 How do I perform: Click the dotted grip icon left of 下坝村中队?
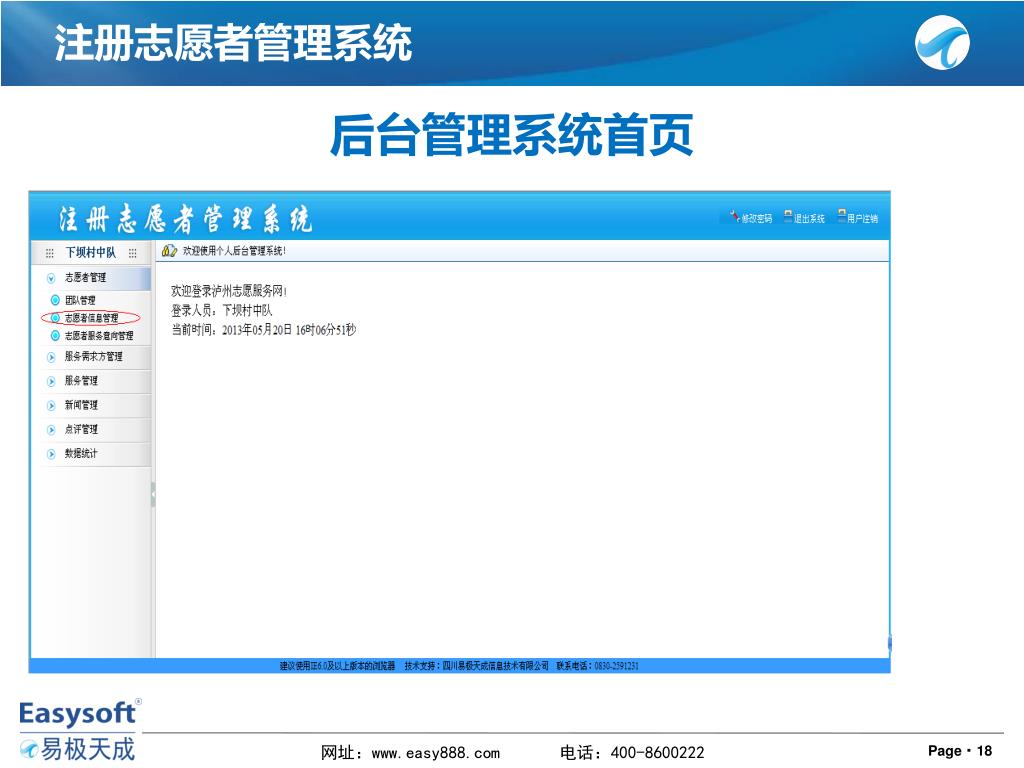coord(50,253)
